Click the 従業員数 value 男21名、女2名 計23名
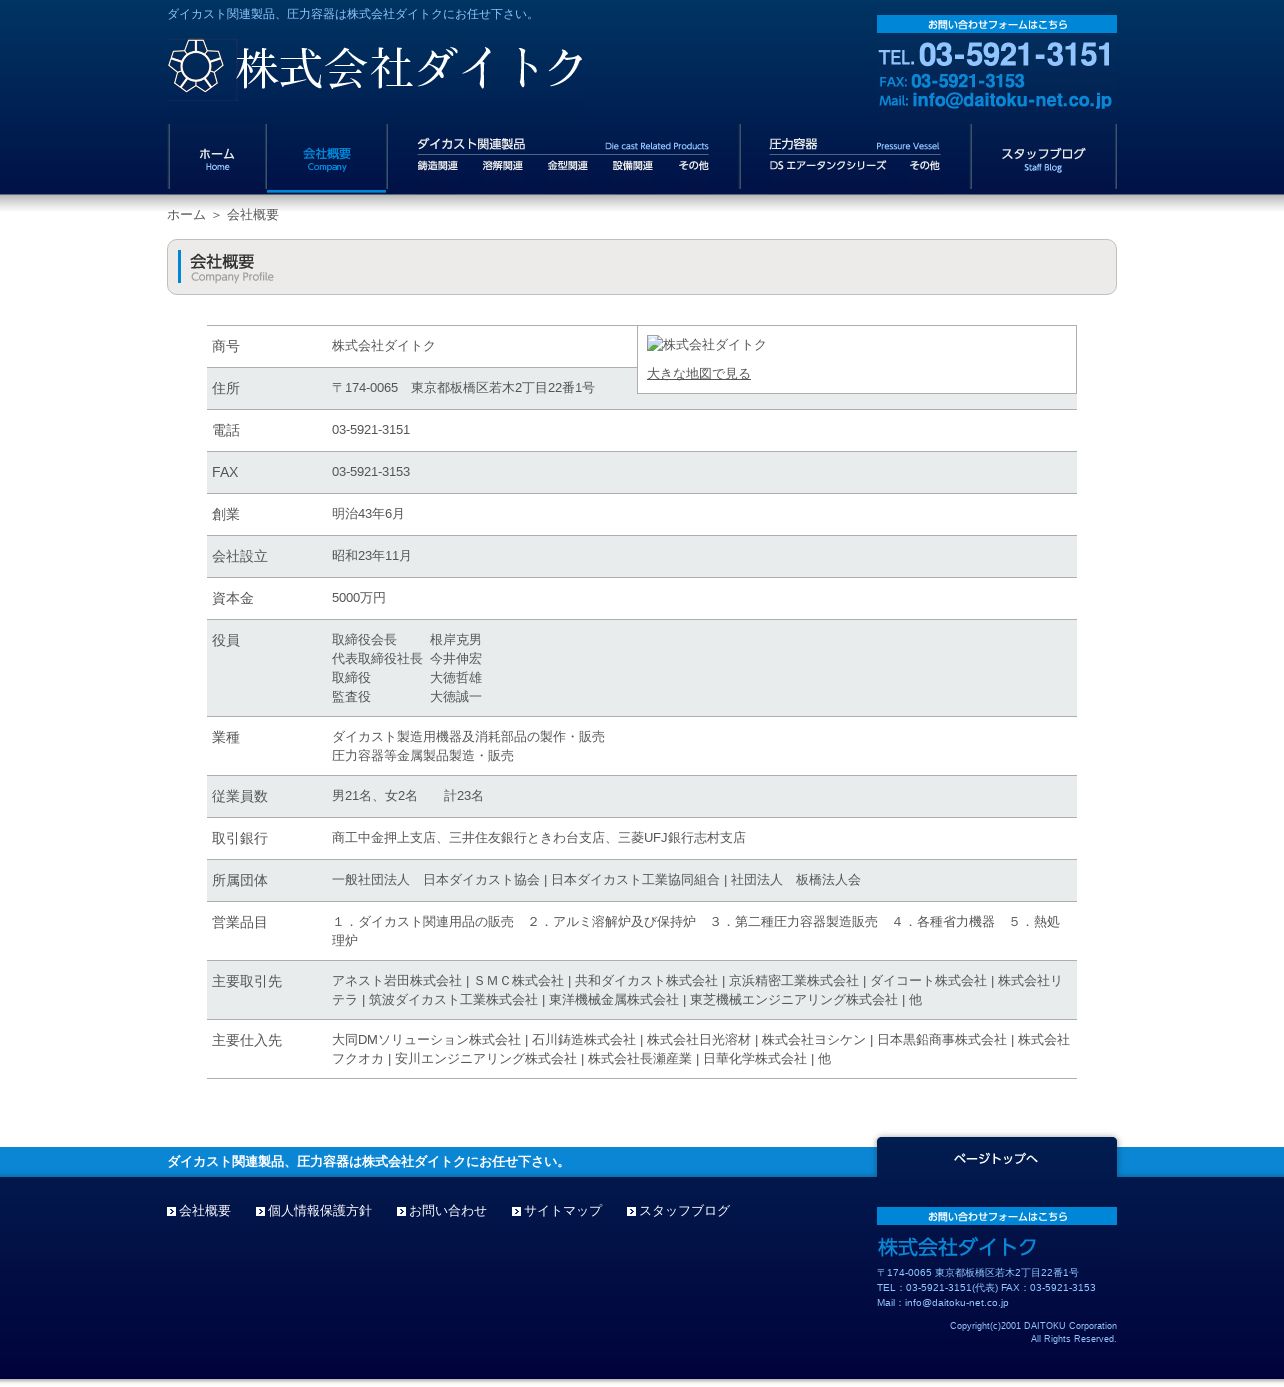The image size is (1284, 1387). (408, 796)
